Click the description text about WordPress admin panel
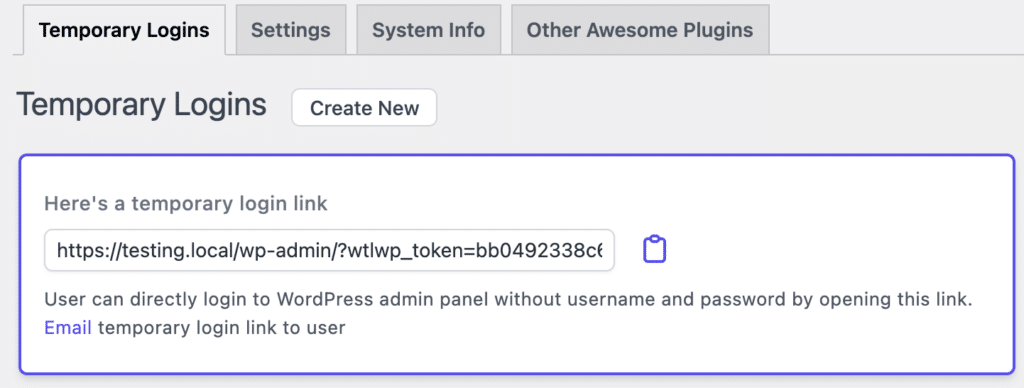Image resolution: width=1024 pixels, height=388 pixels. click(509, 300)
